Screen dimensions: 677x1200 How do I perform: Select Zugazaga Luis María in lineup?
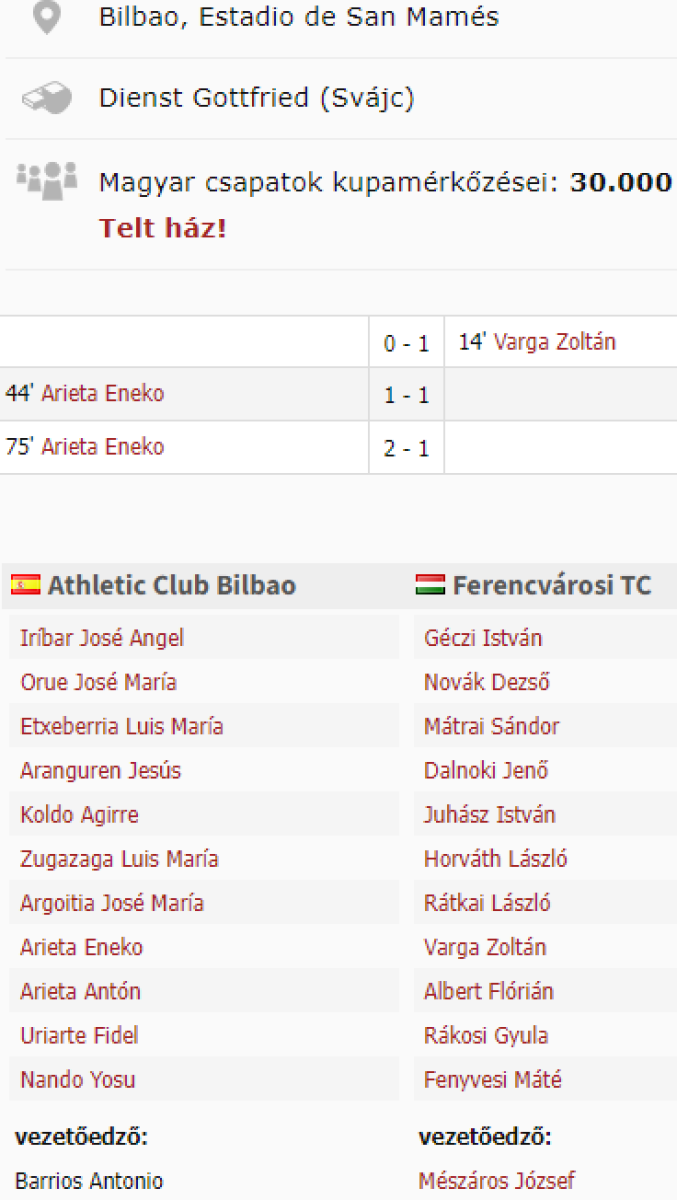pos(119,859)
